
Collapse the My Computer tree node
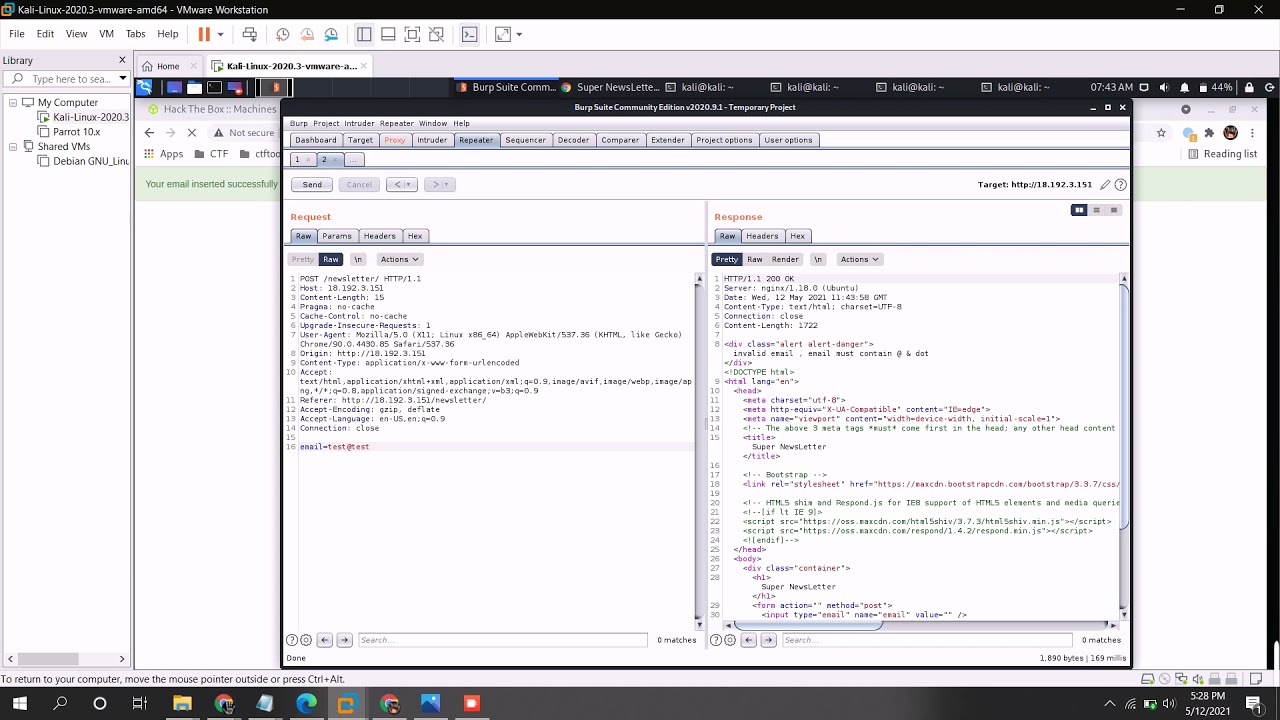14,103
